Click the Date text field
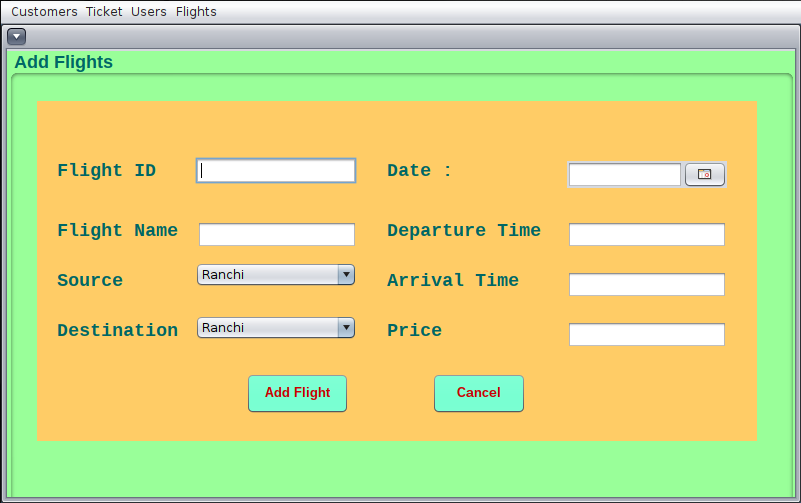 point(625,175)
